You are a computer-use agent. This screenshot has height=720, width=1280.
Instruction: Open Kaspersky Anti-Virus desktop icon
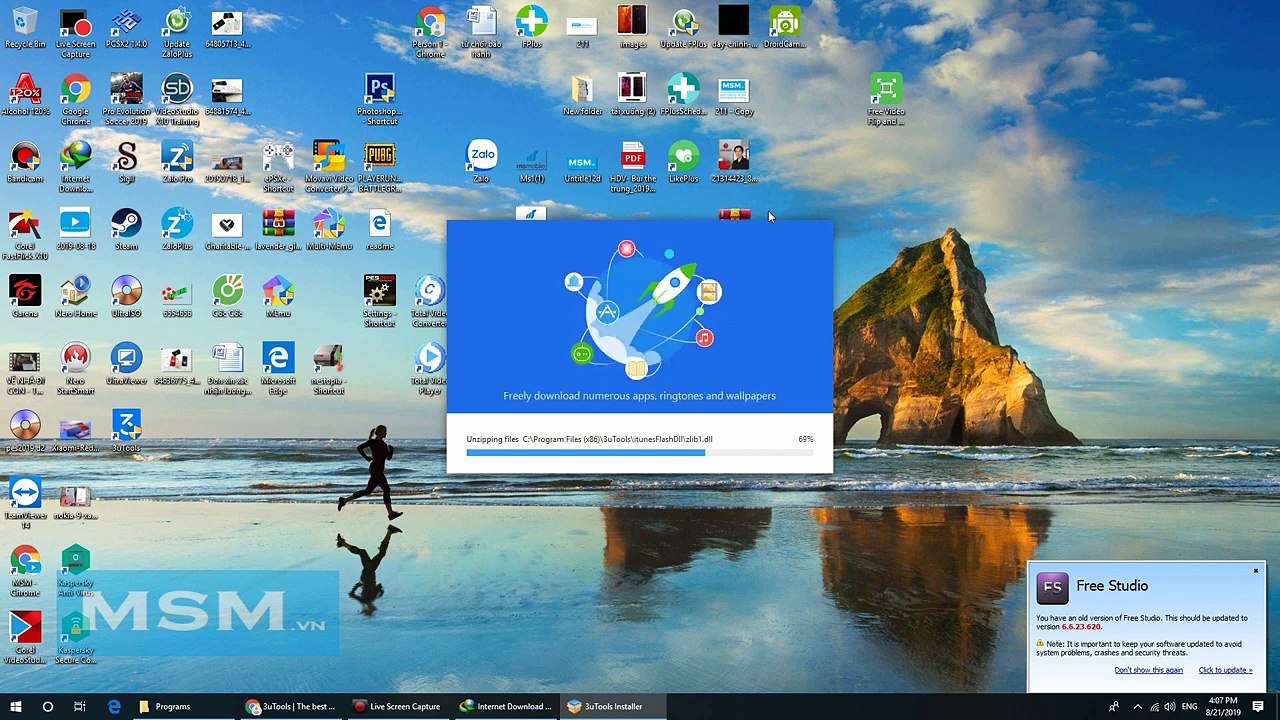75,570
